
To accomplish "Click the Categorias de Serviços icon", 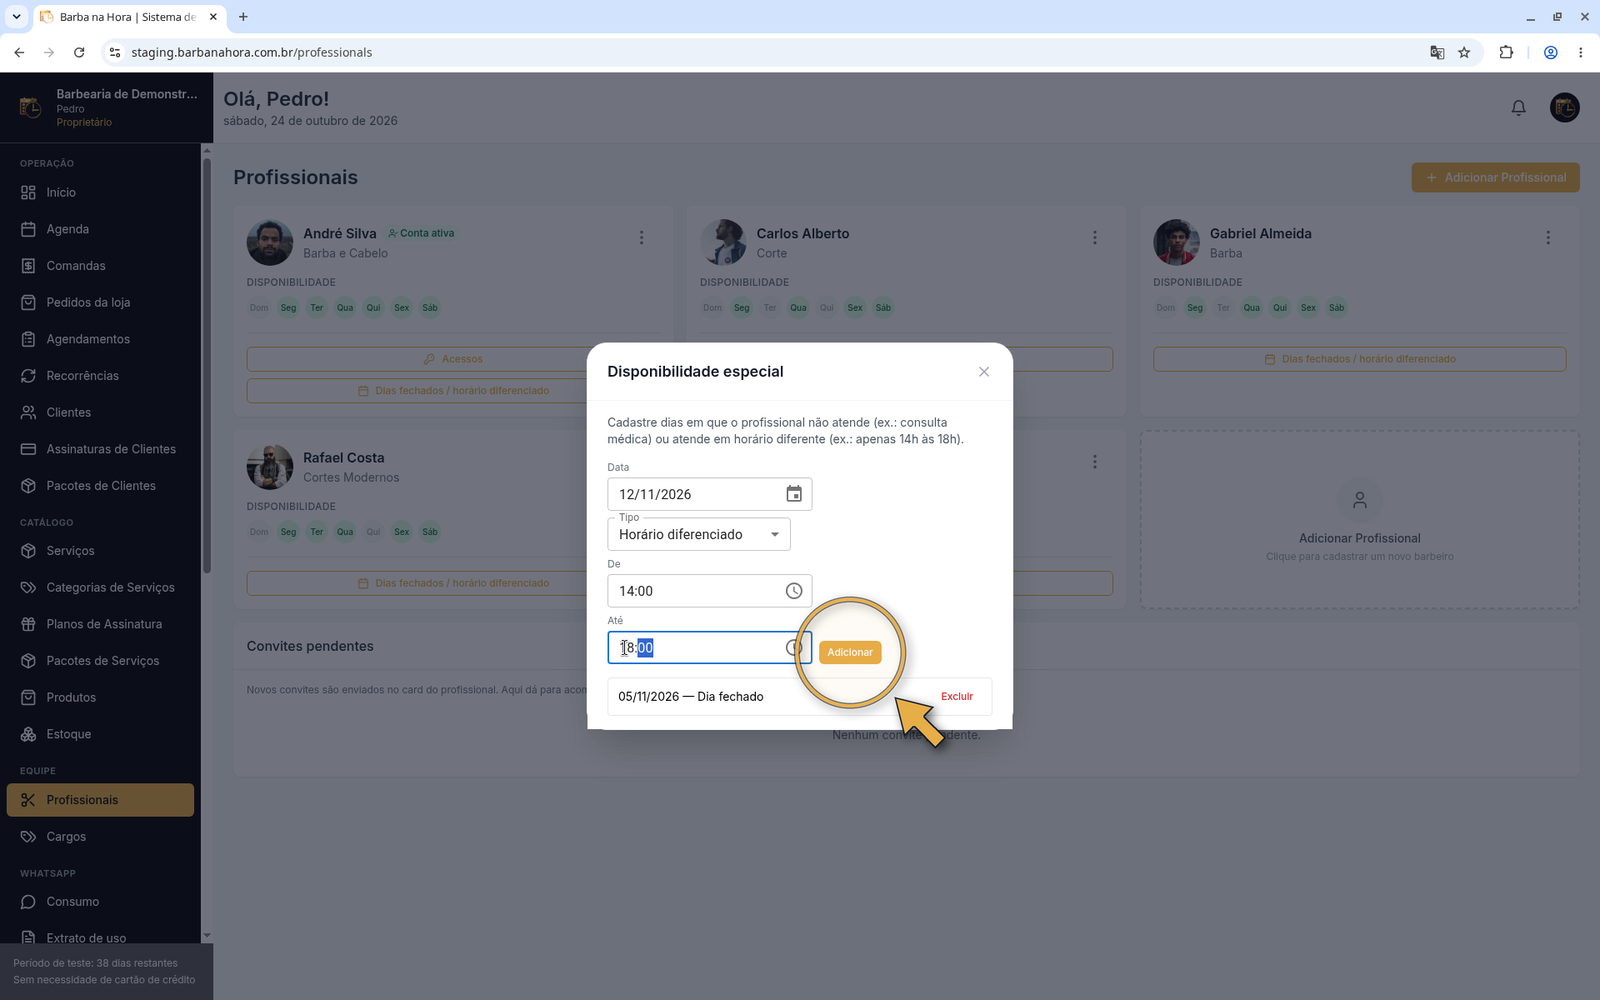I will [x=28, y=587].
